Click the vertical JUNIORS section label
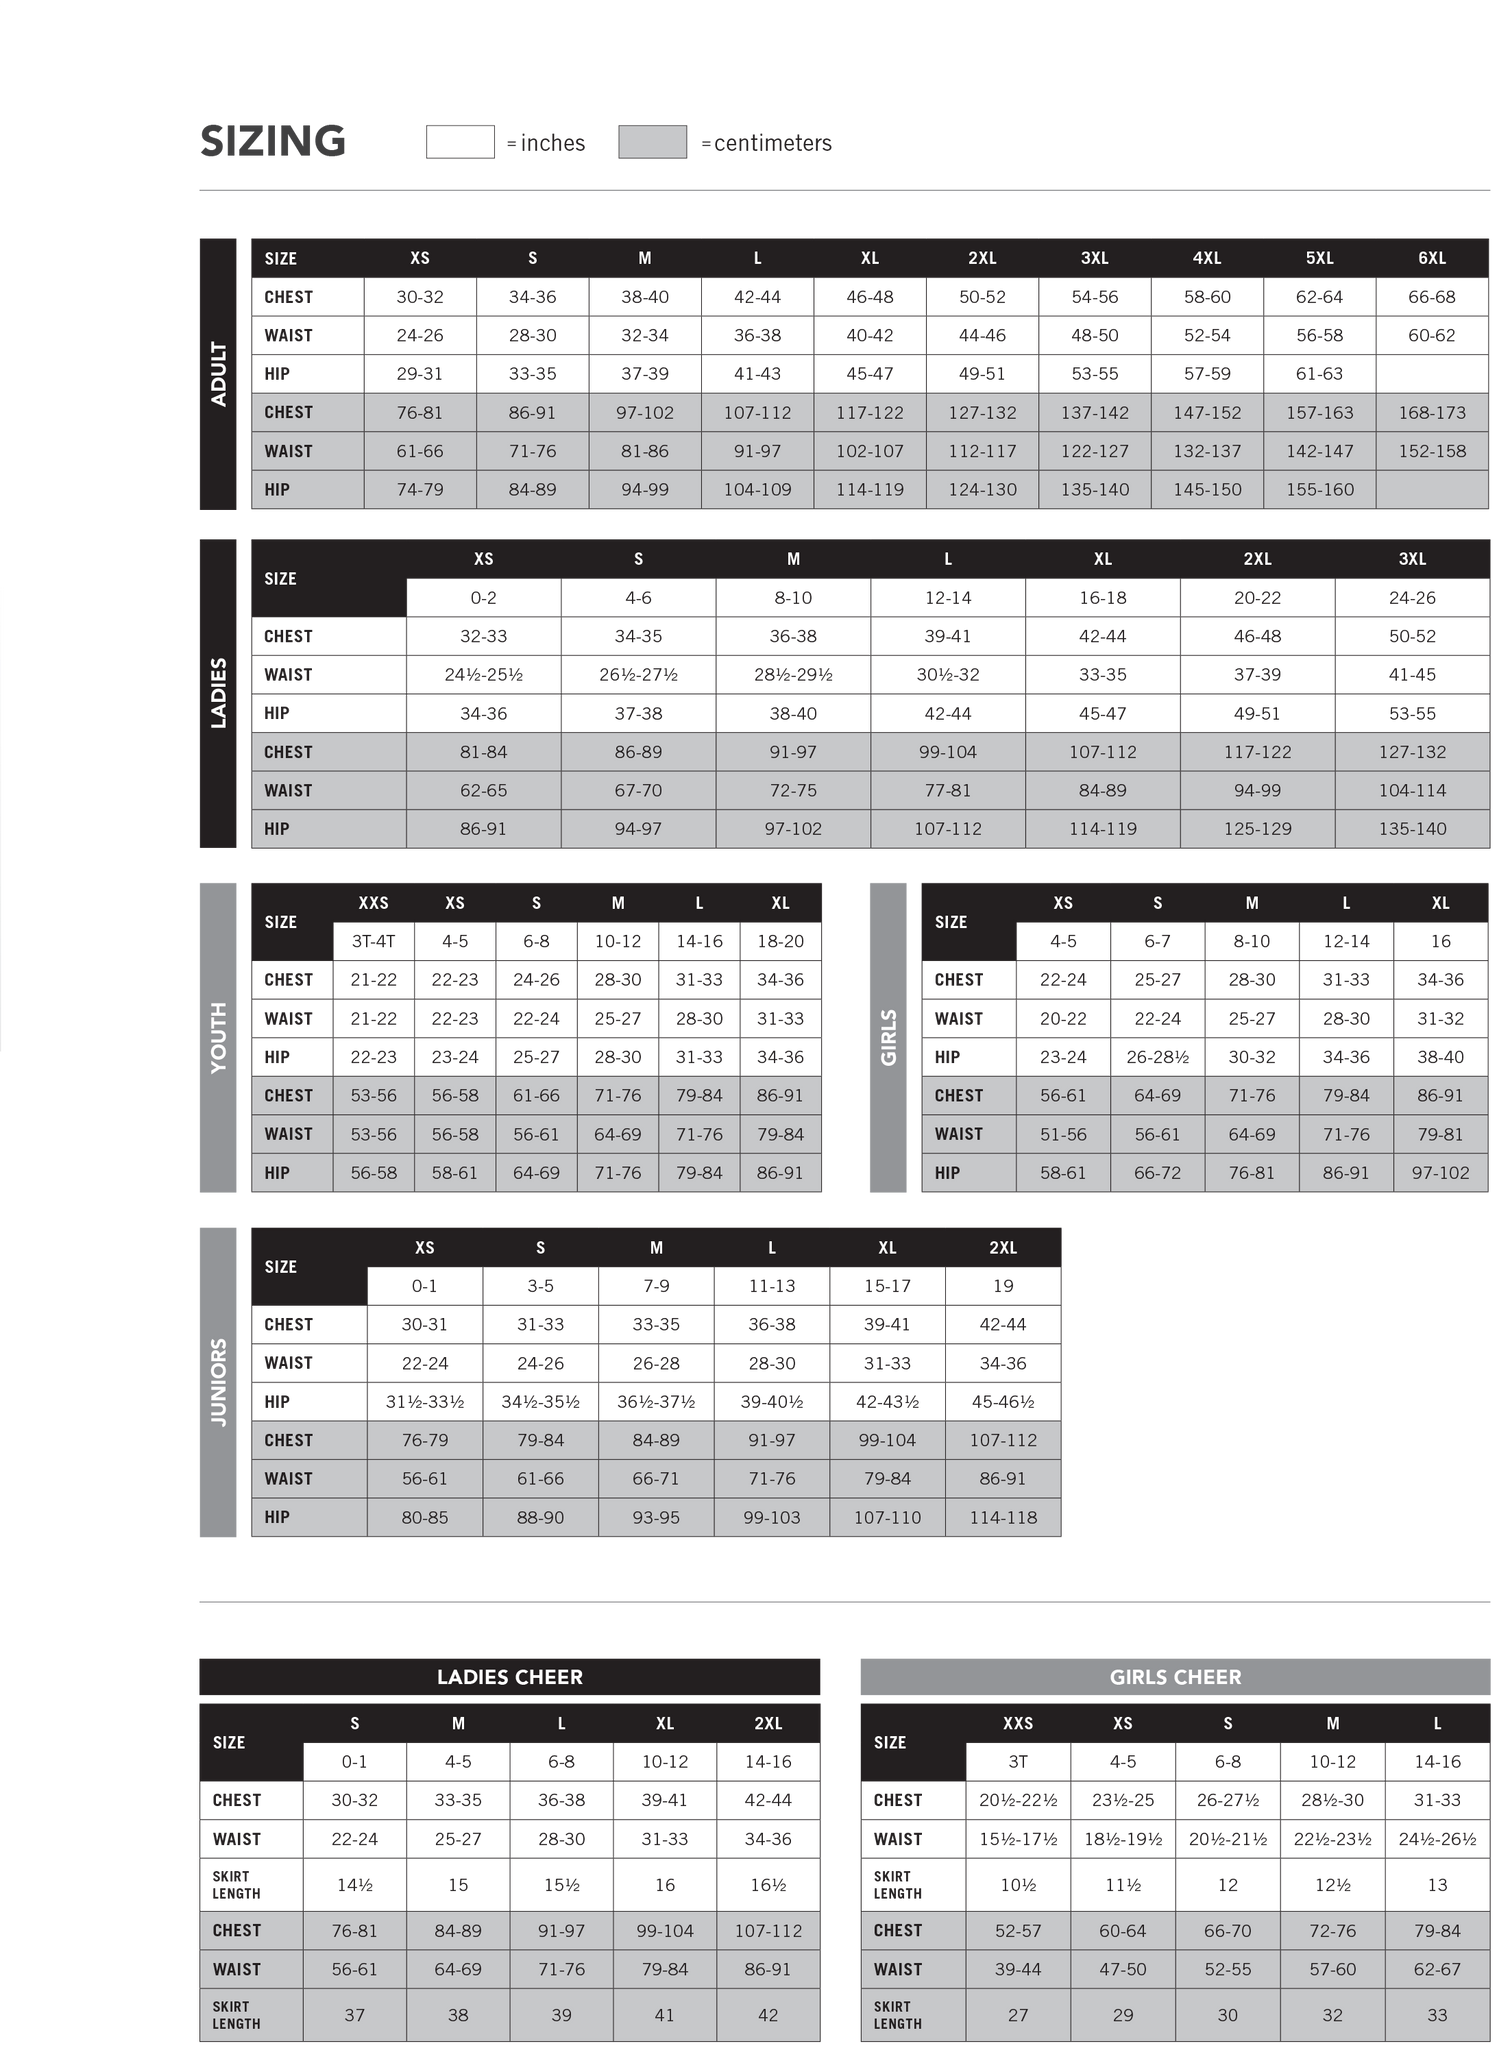This screenshot has height=2048, width=1497. click(218, 1382)
